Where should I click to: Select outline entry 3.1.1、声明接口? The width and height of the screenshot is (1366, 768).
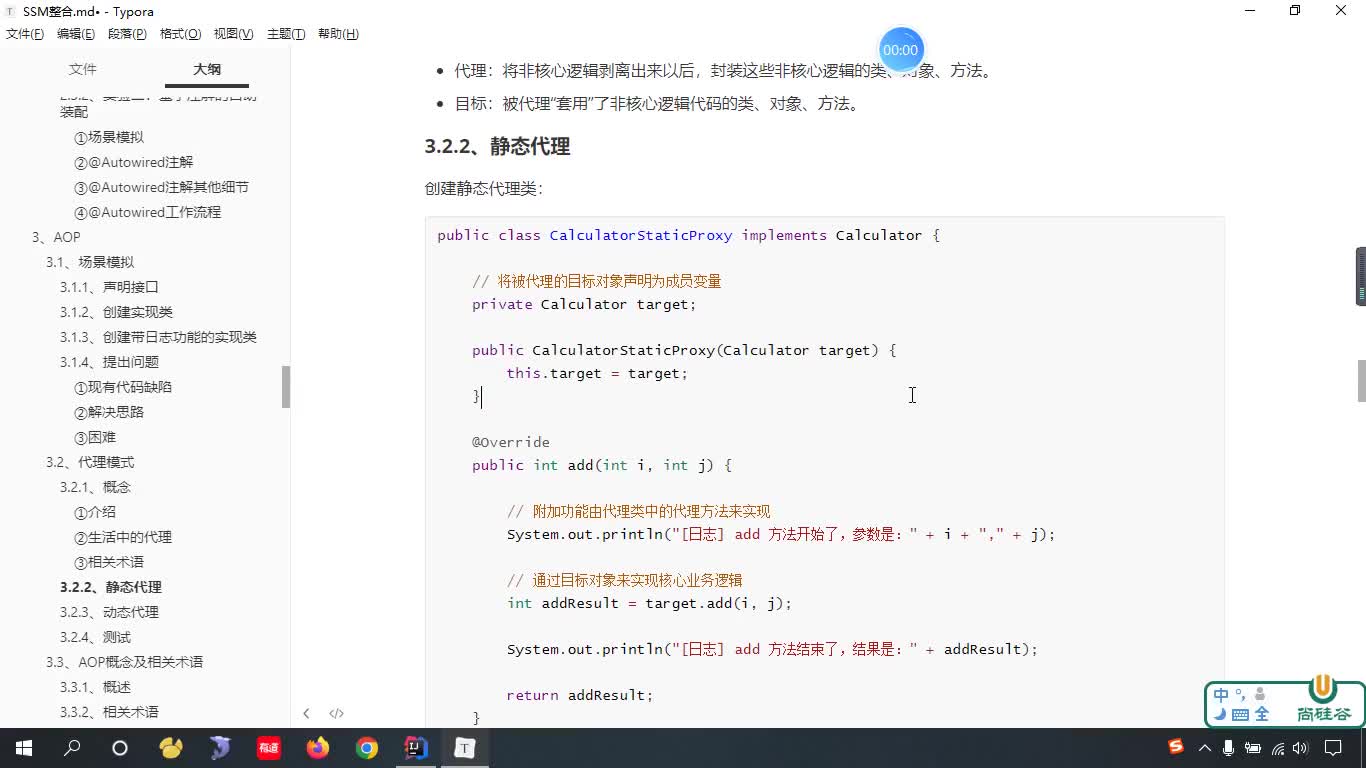(x=109, y=287)
